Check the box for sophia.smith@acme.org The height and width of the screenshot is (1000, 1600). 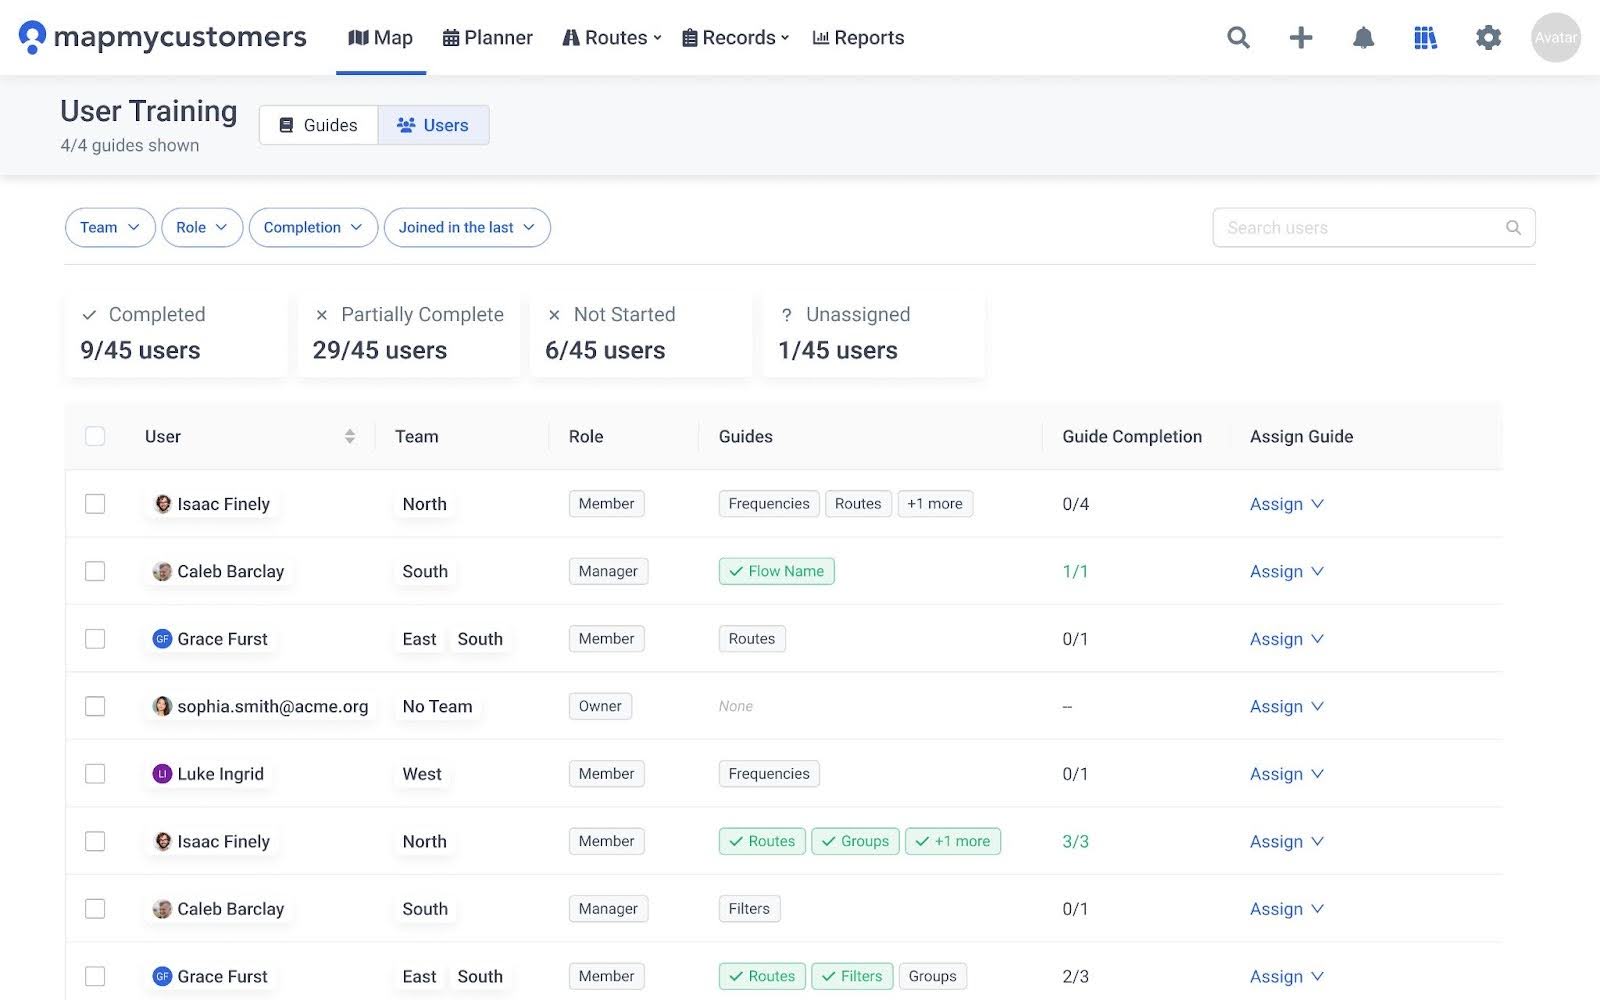pos(95,706)
